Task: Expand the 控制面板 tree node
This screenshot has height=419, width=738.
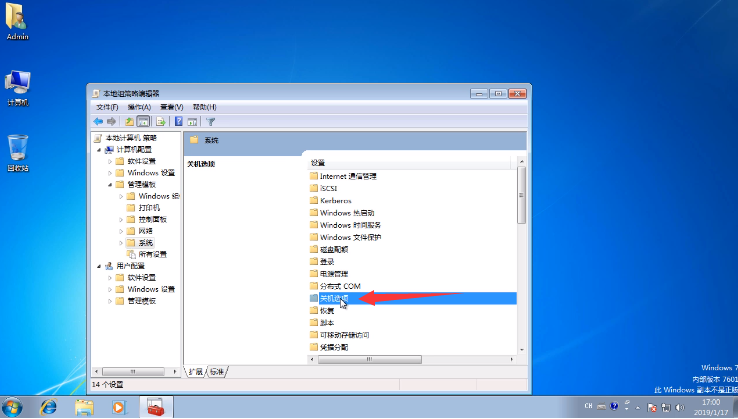Action: pos(121,219)
